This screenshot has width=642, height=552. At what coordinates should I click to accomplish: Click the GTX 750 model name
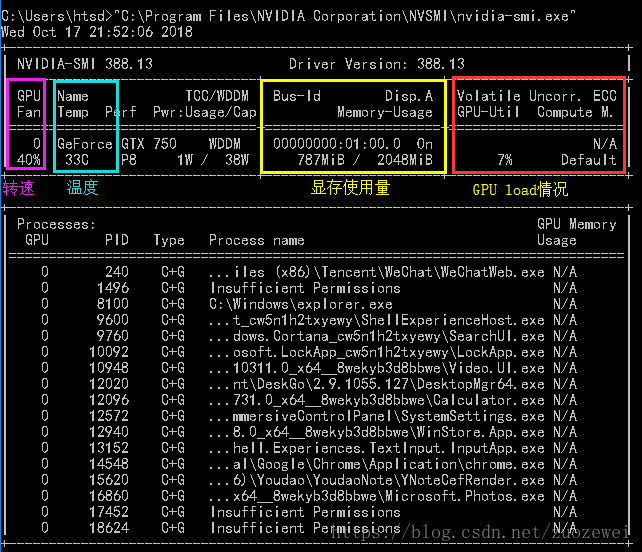click(149, 144)
